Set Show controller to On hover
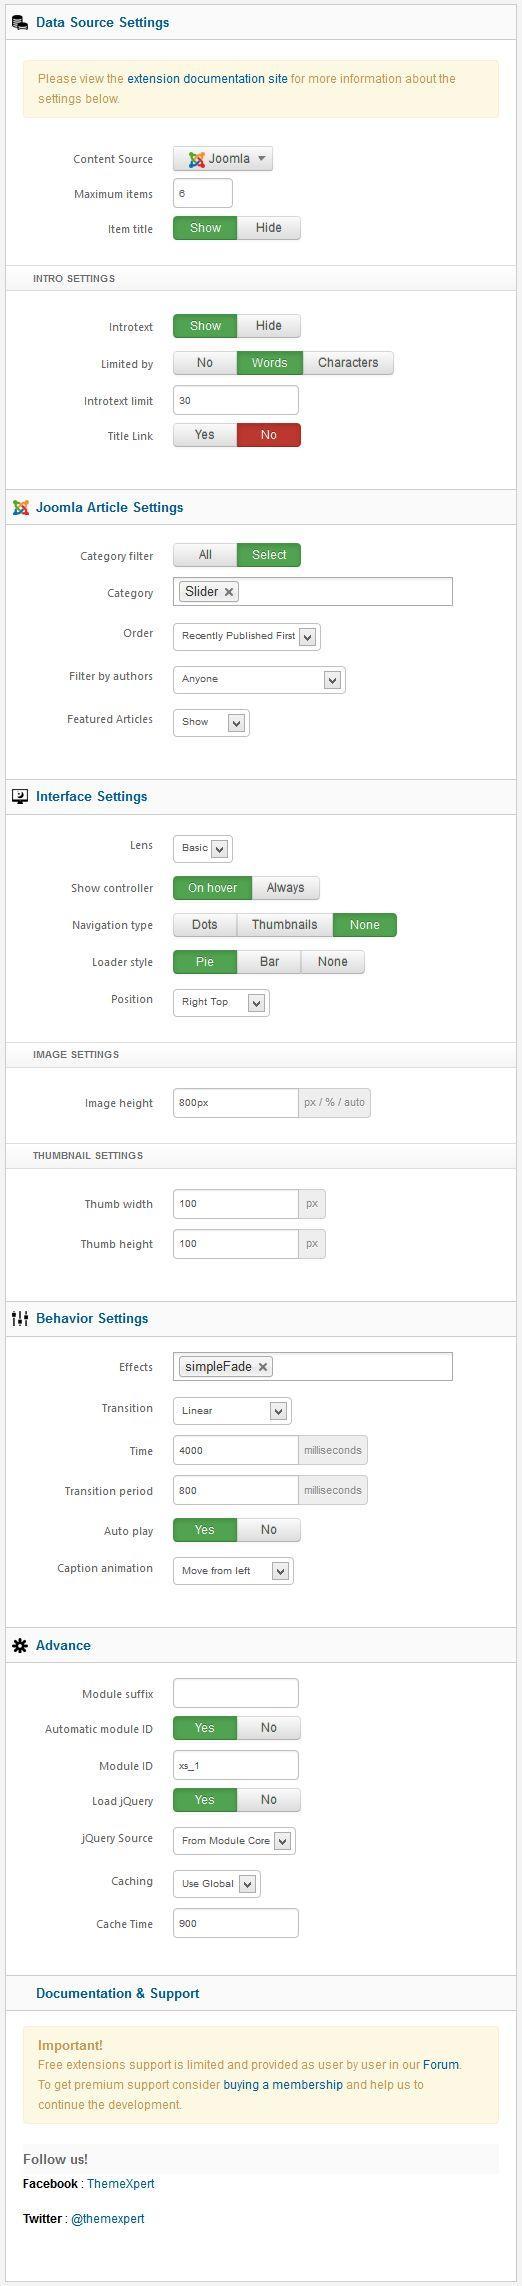 coord(212,888)
